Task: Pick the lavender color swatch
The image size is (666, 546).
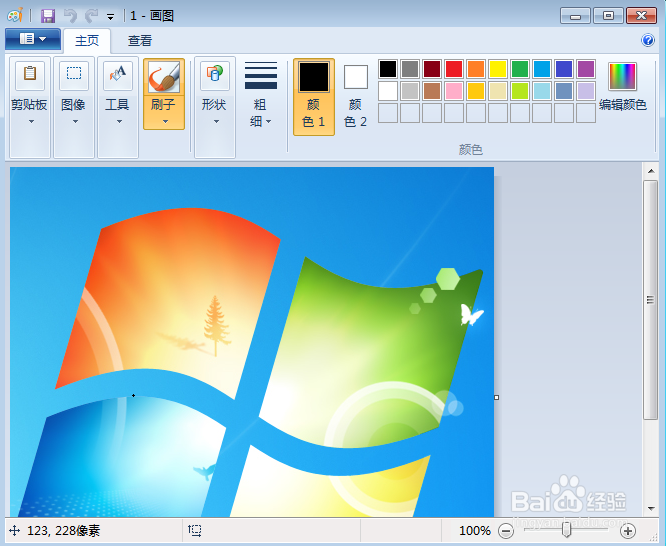Action: [586, 91]
